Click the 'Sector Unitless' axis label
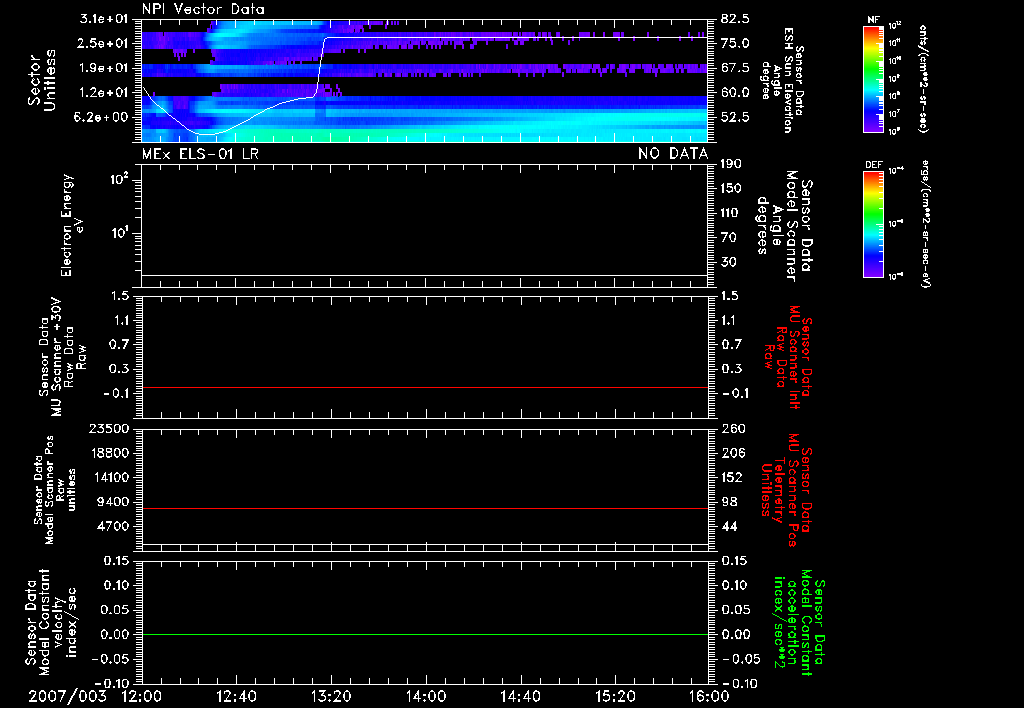Viewport: 1024px width, 708px height. 42,80
